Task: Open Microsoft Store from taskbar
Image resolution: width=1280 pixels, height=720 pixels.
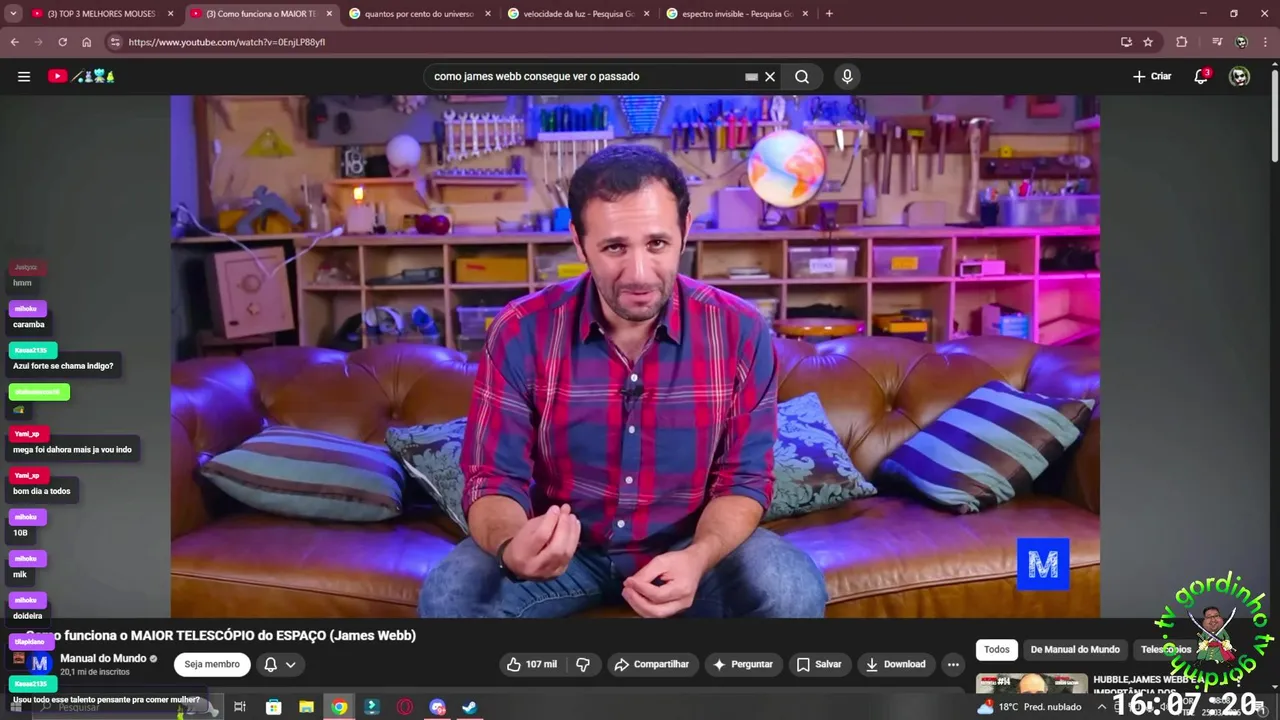Action: pos(273,707)
